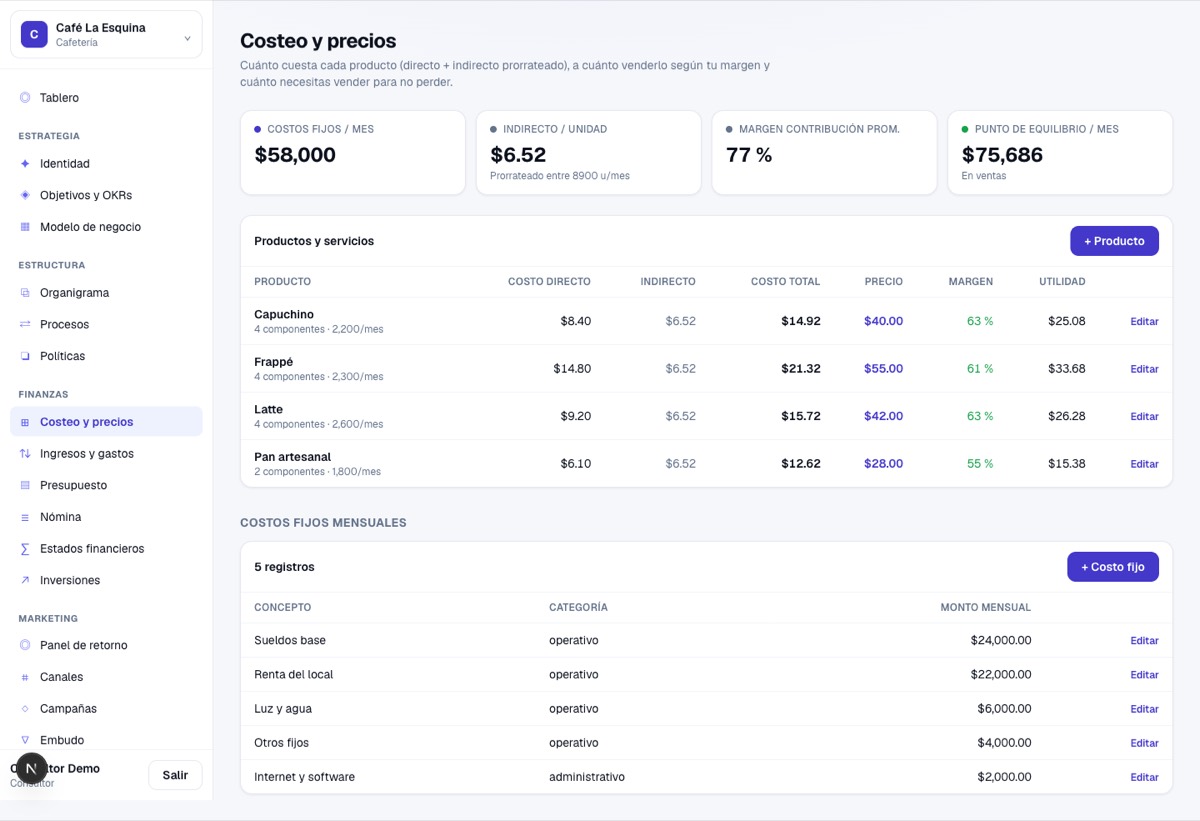Edit the Internet y software fixed cost
This screenshot has width=1200, height=821.
1144,777
